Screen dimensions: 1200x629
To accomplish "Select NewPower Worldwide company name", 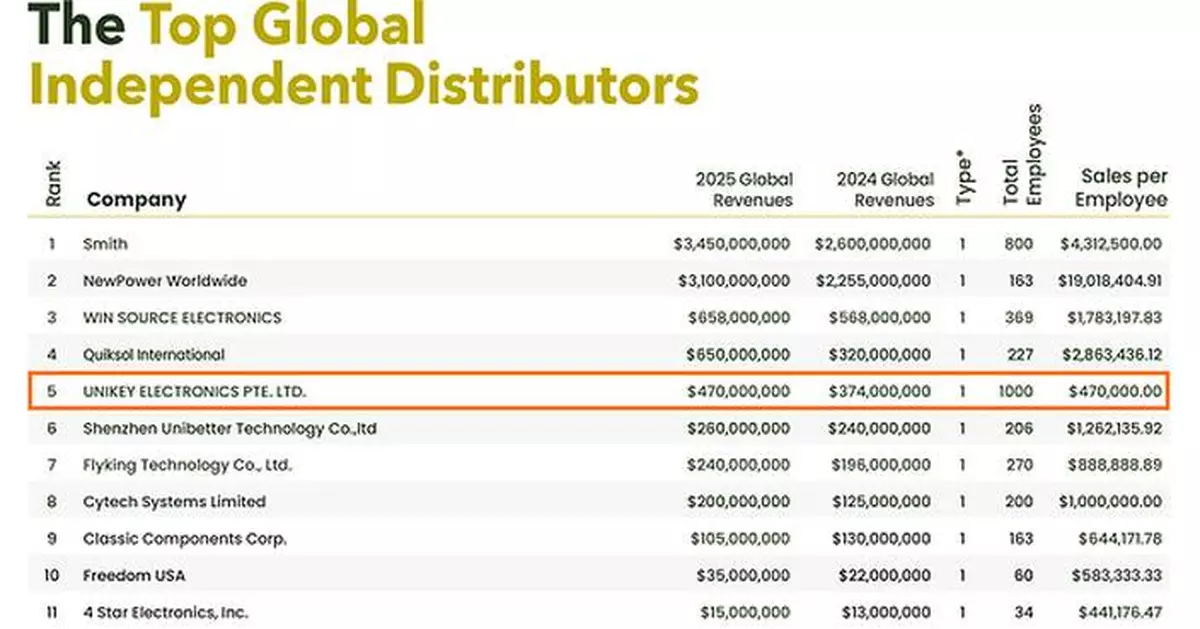I will coord(165,281).
